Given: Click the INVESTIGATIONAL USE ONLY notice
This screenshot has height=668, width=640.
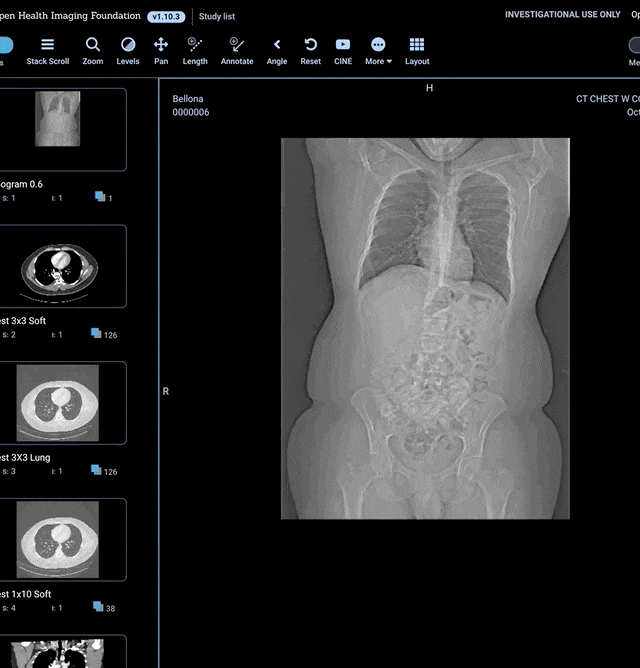Looking at the screenshot, I should pyautogui.click(x=562, y=14).
